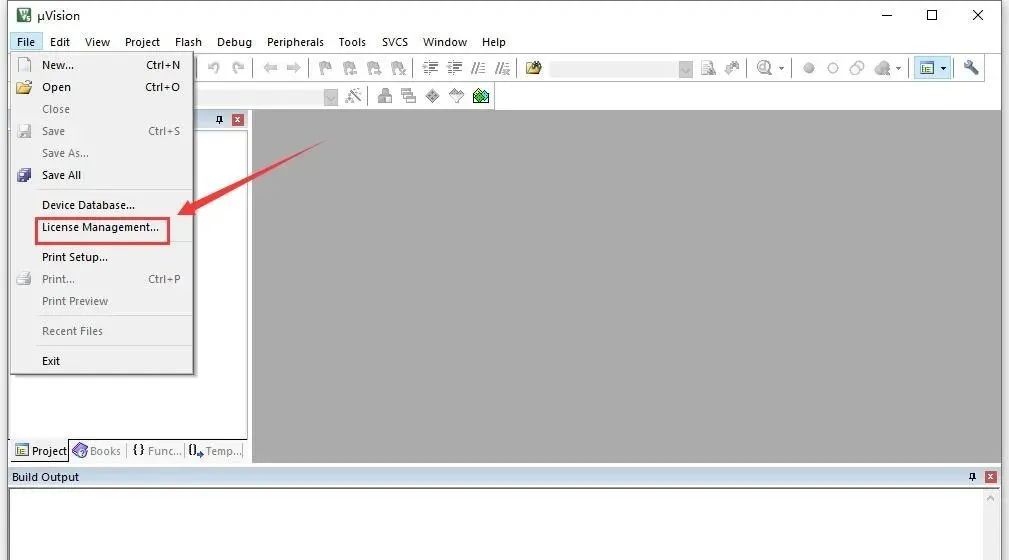Image resolution: width=1009 pixels, height=560 pixels.
Task: Click the File menu
Action: pyautogui.click(x=26, y=42)
